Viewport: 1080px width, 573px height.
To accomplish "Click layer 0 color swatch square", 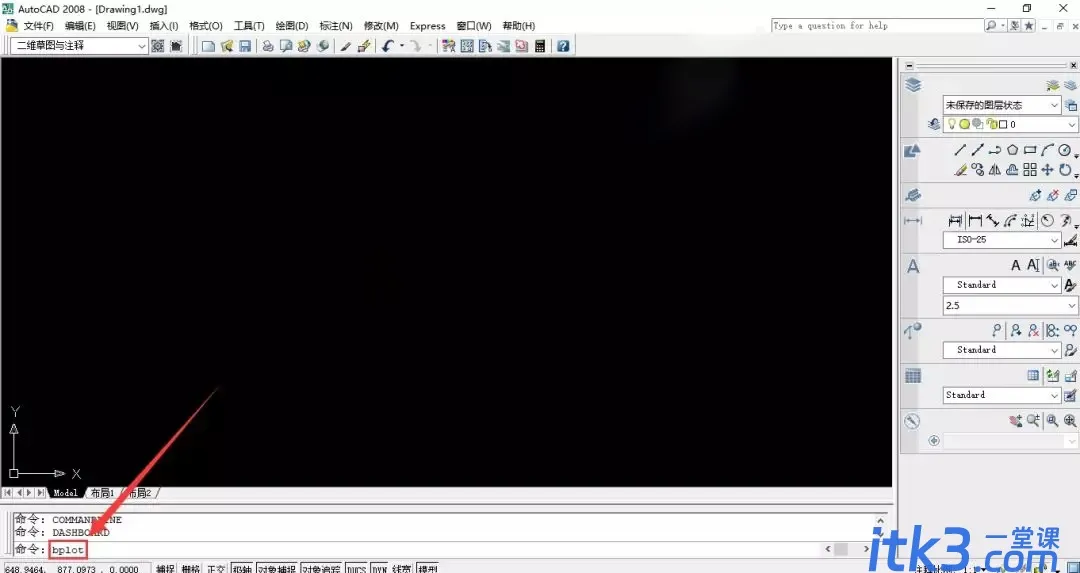I will 1003,125.
